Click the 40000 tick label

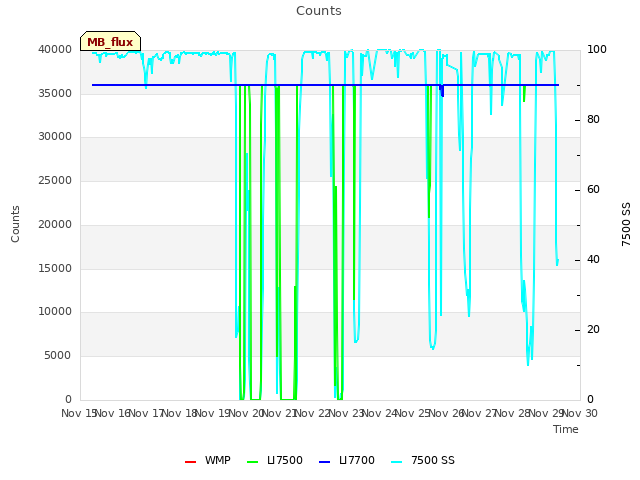tap(55, 49)
